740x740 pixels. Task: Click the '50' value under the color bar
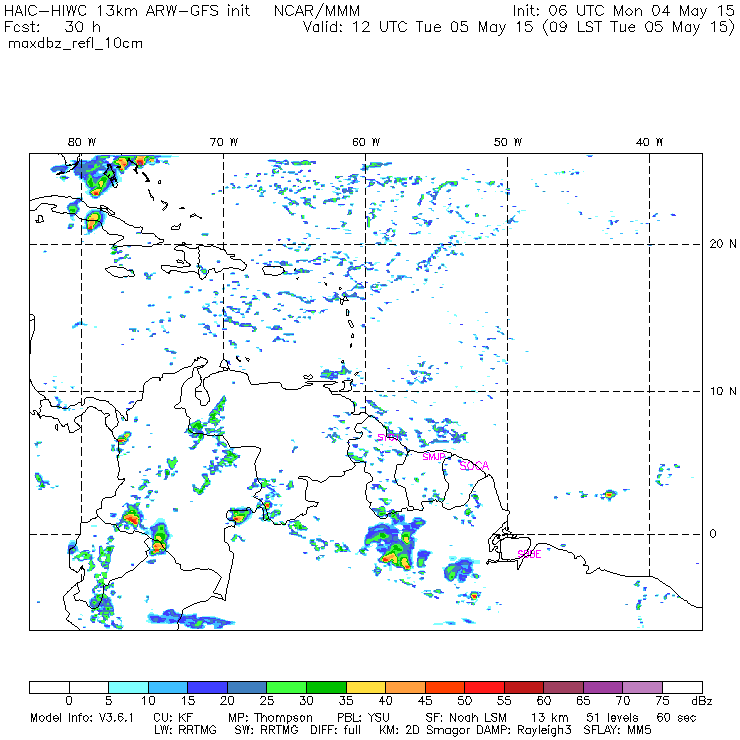(x=464, y=701)
